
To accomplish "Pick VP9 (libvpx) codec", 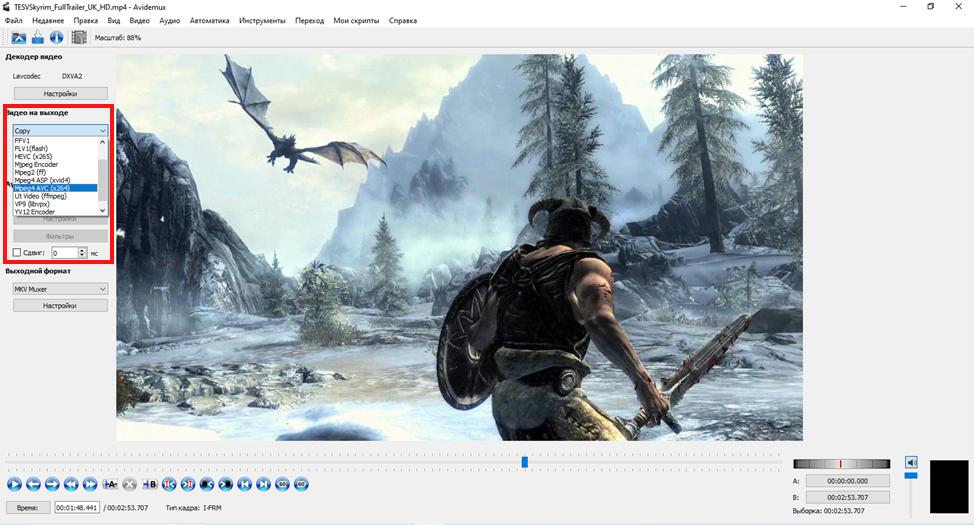I will coord(55,204).
